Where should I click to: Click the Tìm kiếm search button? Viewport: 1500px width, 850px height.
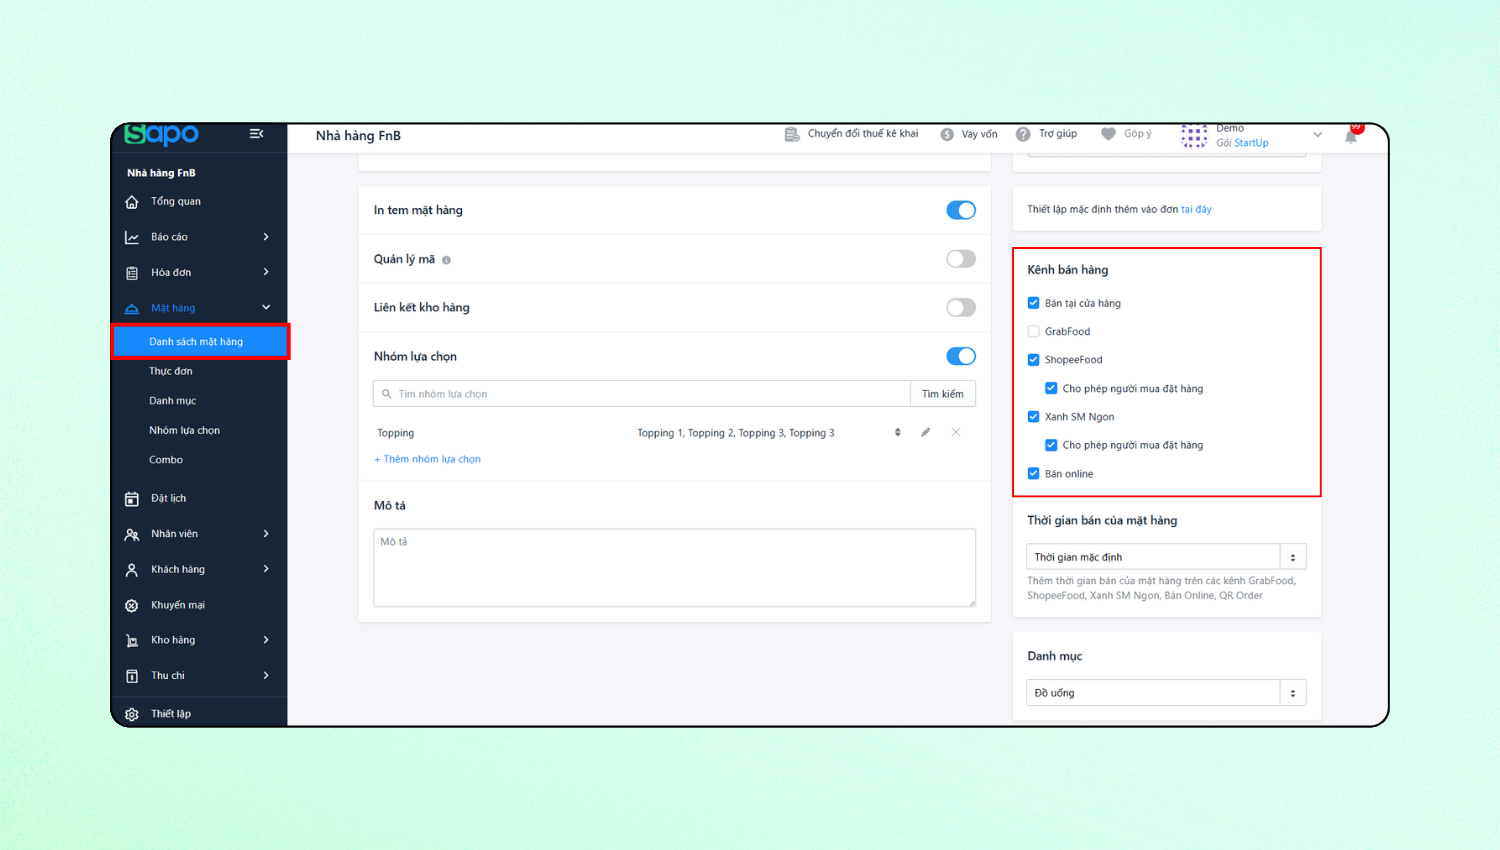[942, 394]
